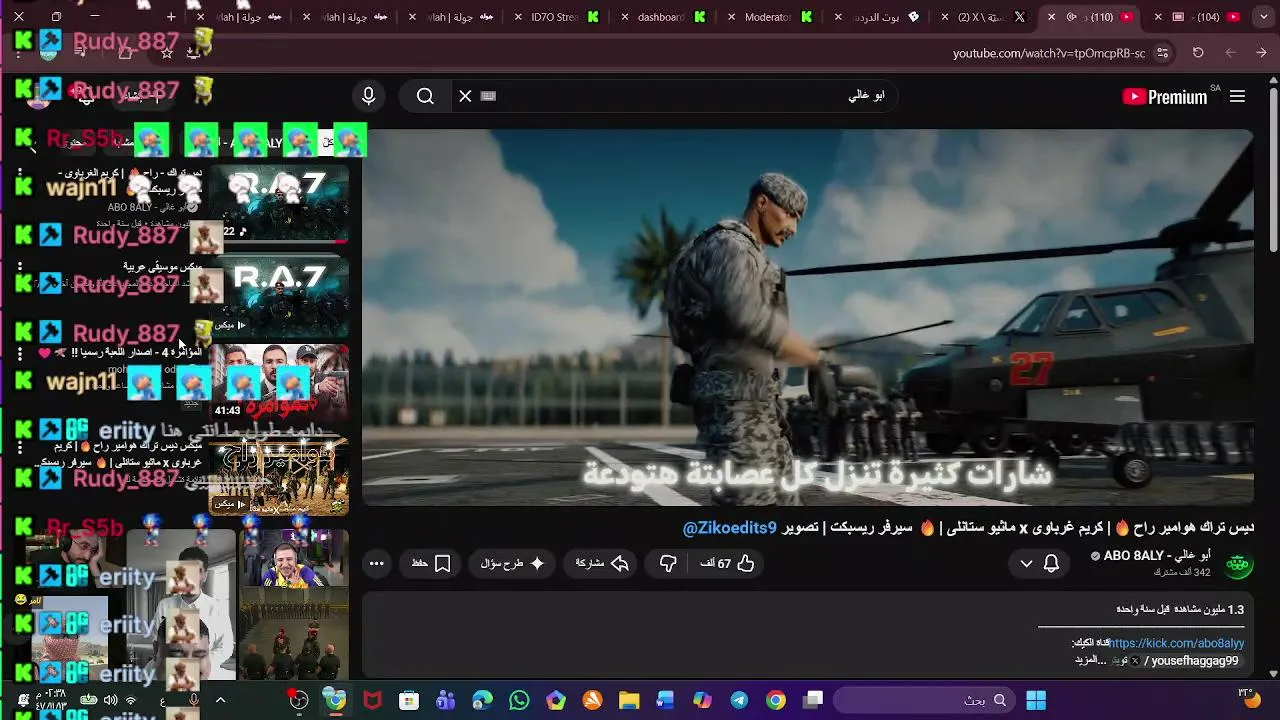Launch Google Chrome from taskbar
Image resolution: width=1280 pixels, height=720 pixels.
click(776, 701)
